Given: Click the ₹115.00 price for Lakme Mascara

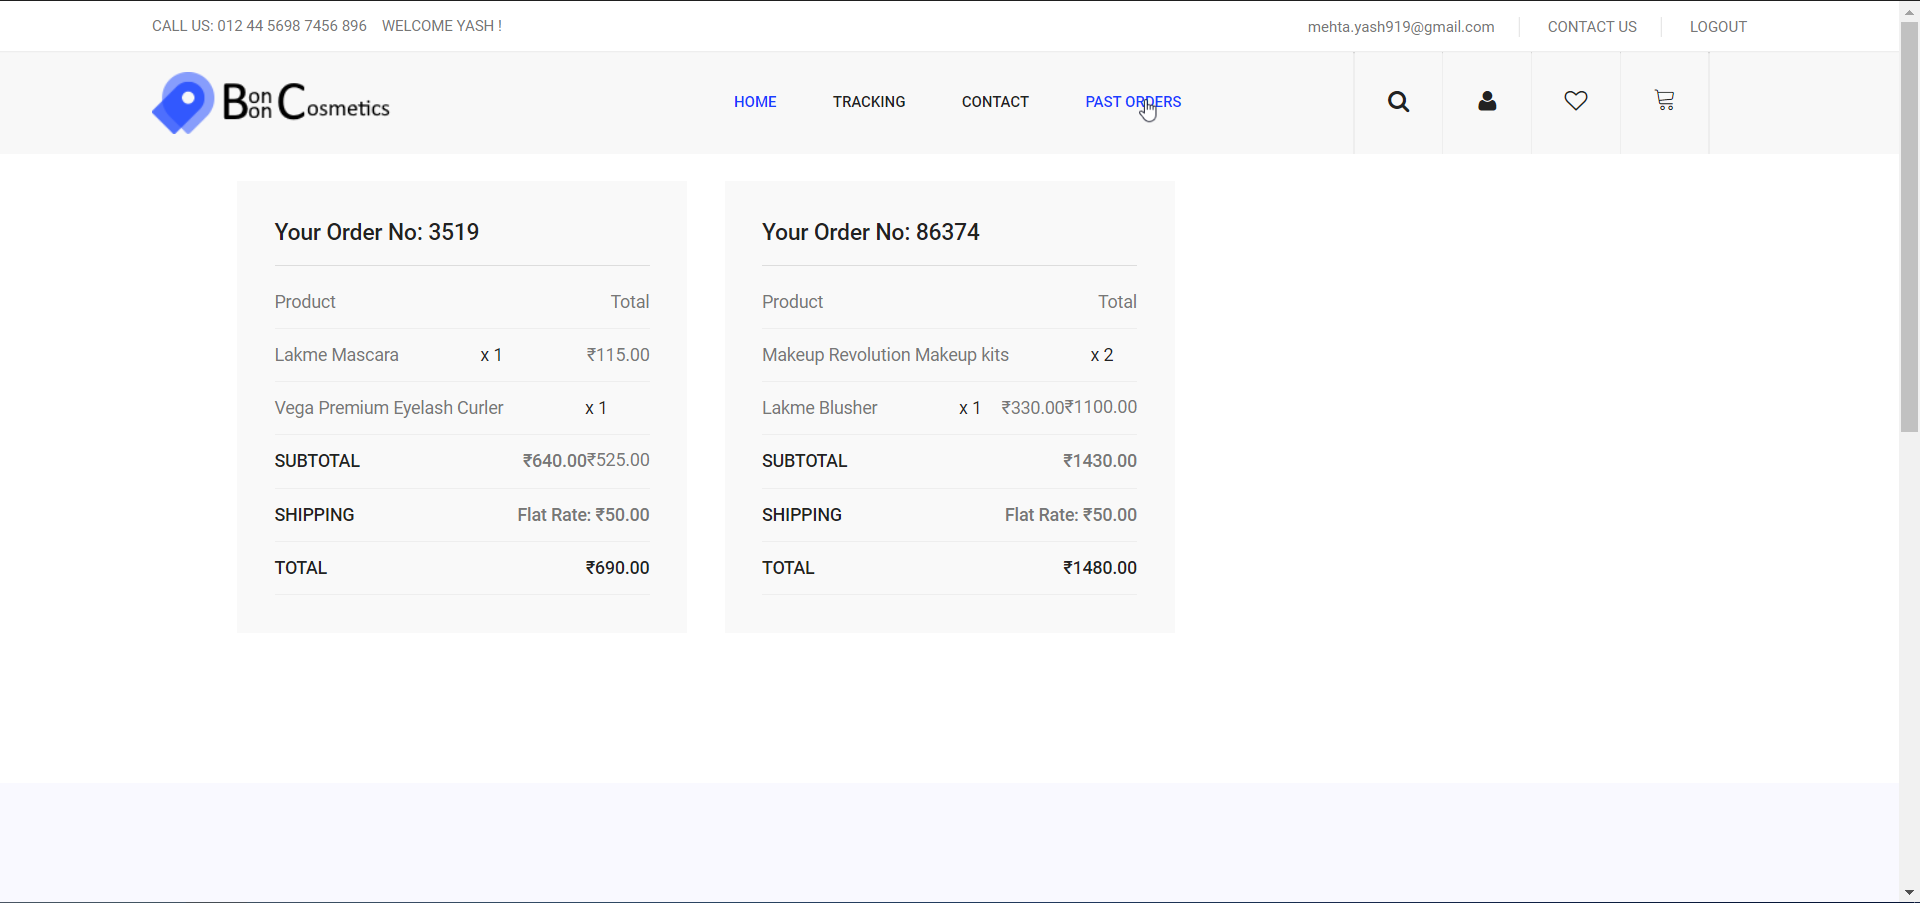Looking at the screenshot, I should 618,355.
